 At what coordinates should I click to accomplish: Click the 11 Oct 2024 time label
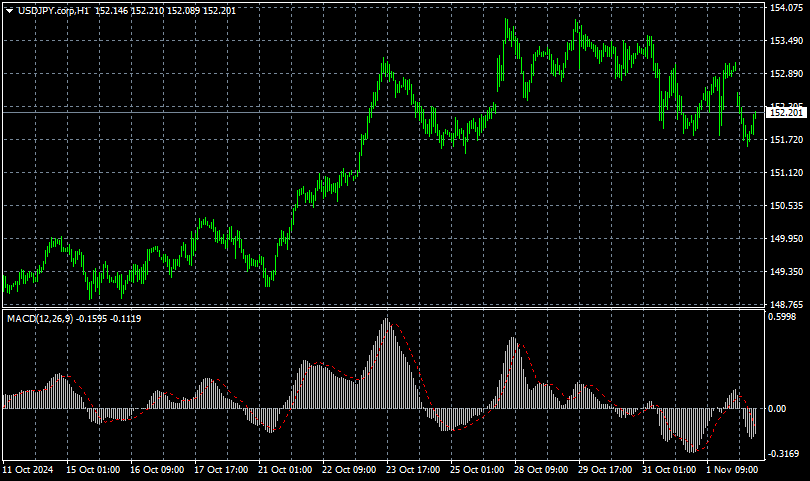27,470
